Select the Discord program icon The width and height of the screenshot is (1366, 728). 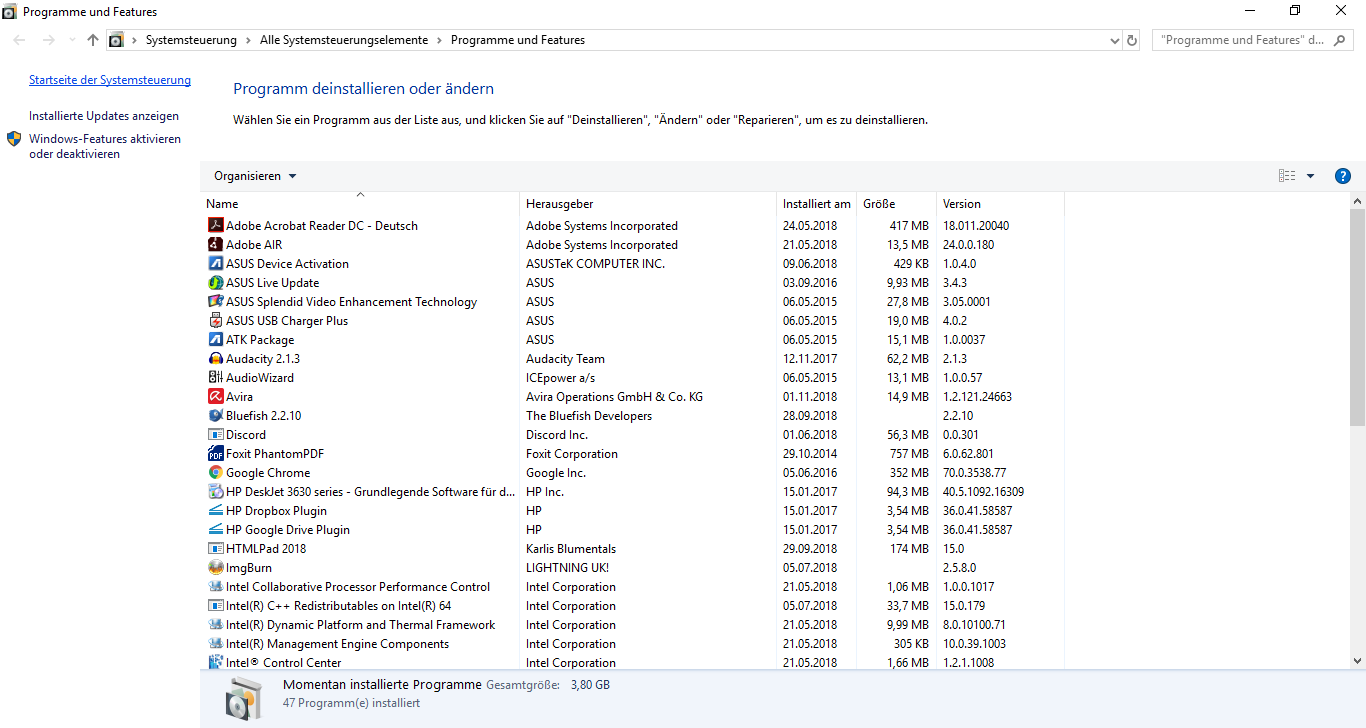[x=215, y=434]
